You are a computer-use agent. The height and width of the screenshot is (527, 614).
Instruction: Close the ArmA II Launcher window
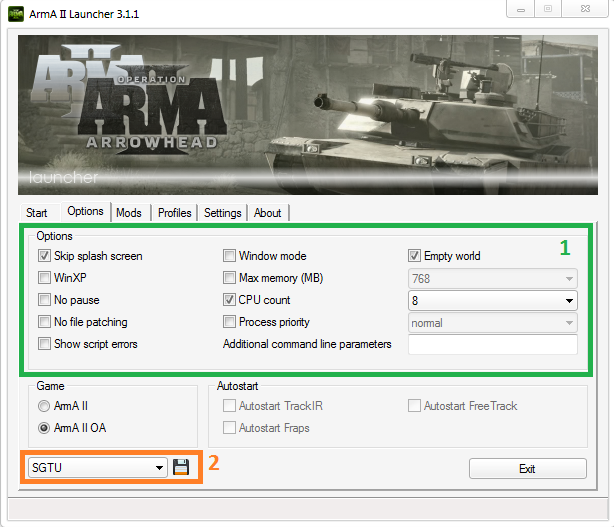585,9
